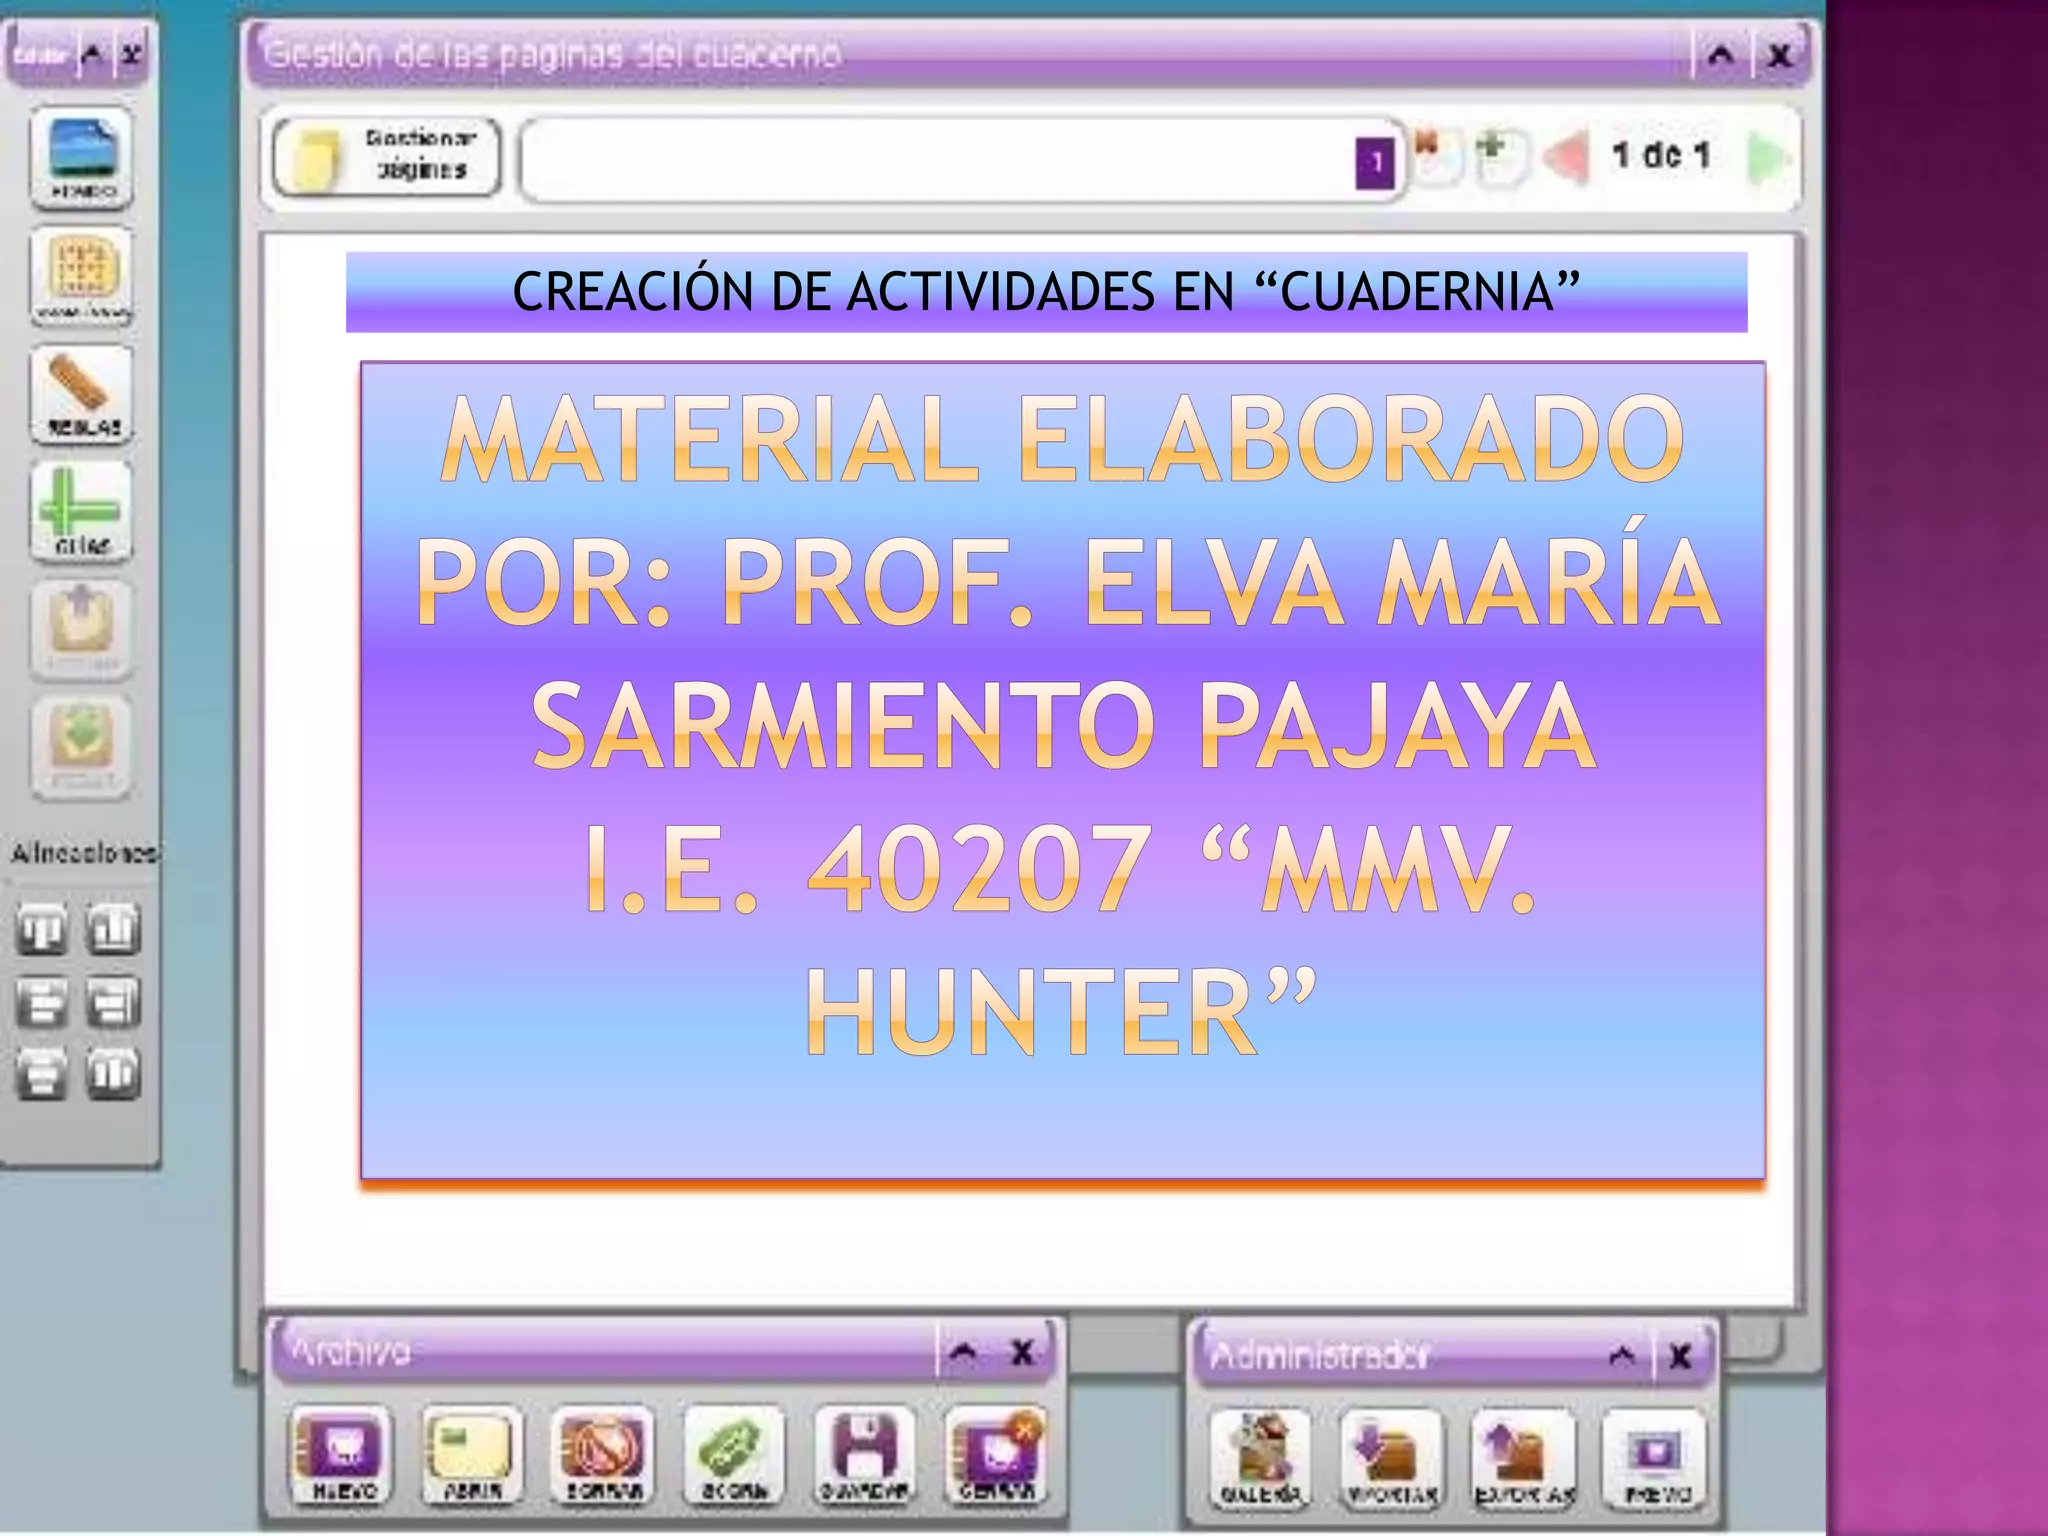The height and width of the screenshot is (1536, 2048).
Task: Open a notebook with Abrir
Action: pyautogui.click(x=471, y=1455)
